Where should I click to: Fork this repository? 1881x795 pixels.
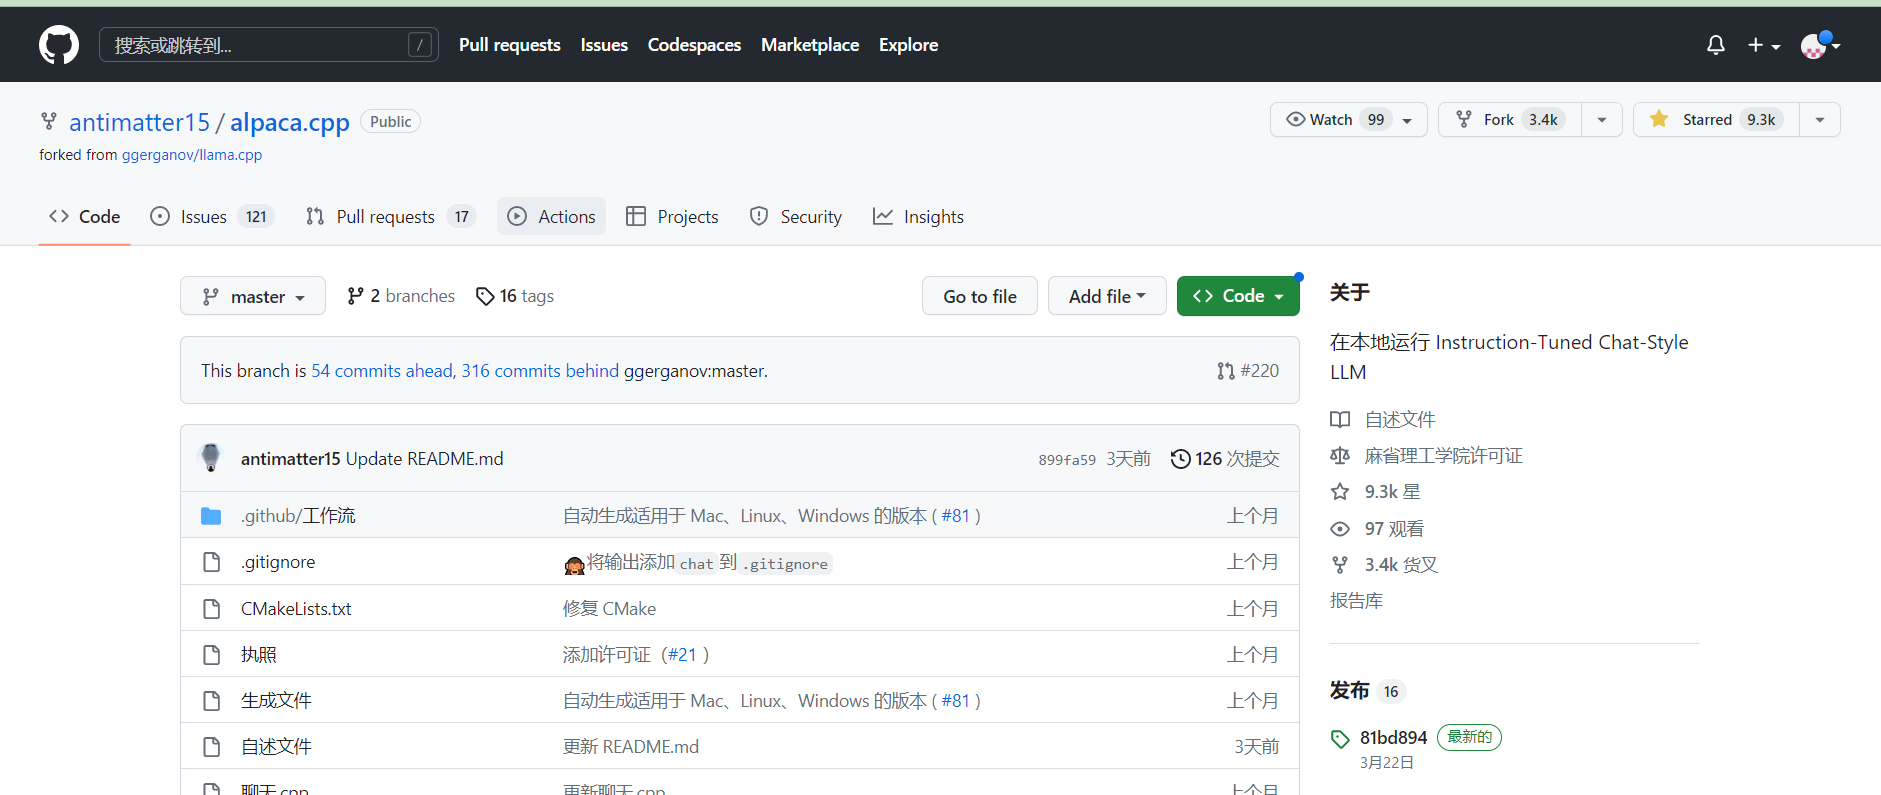click(x=1510, y=120)
